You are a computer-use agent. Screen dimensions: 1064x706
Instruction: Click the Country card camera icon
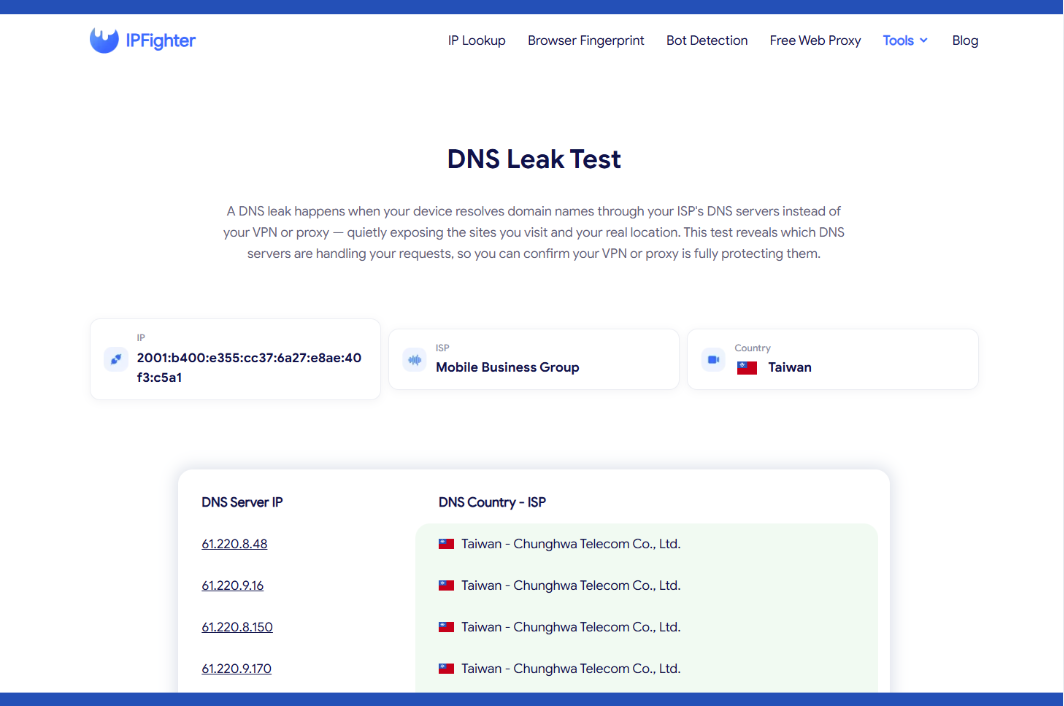(713, 360)
